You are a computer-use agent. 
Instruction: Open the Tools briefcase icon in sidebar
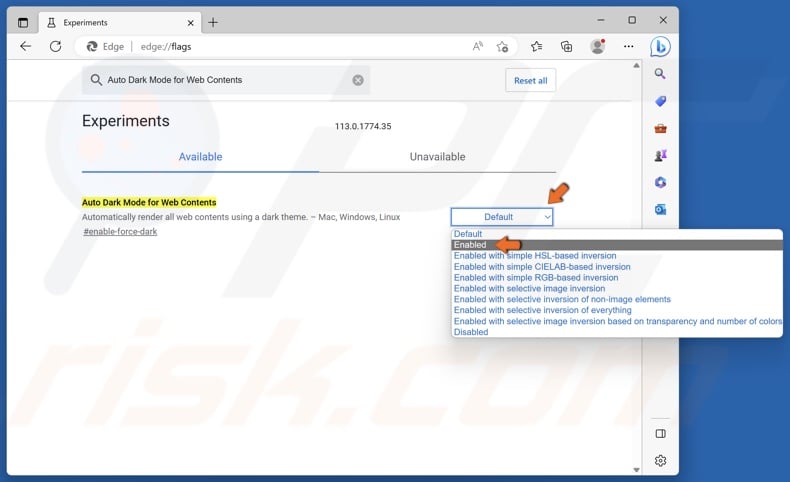point(661,128)
